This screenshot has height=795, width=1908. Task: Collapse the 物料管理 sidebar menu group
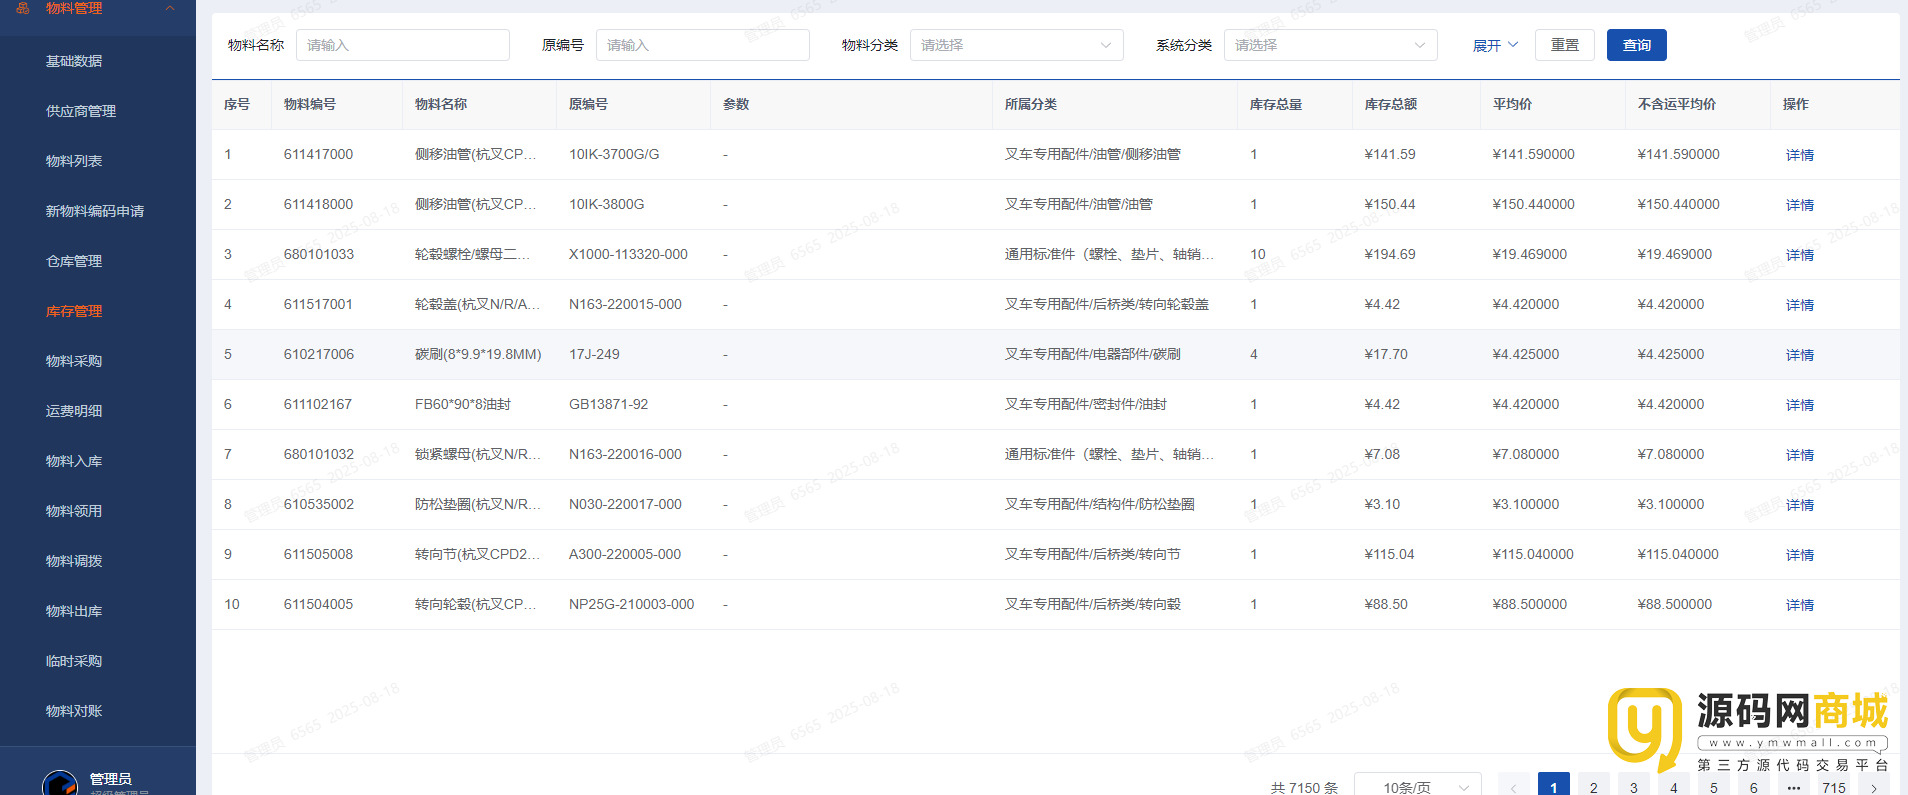tap(169, 8)
